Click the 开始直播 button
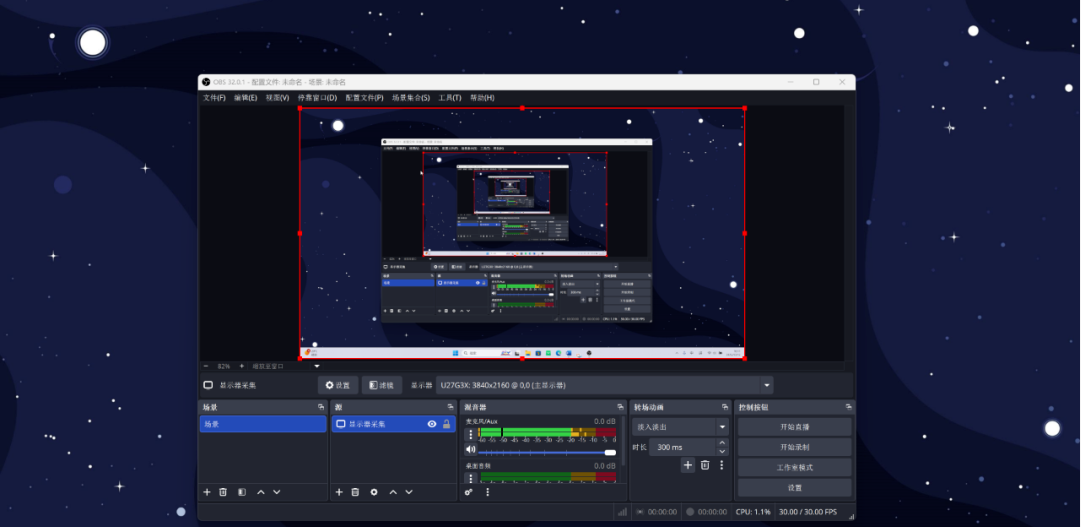1081x527 pixels. click(x=794, y=427)
